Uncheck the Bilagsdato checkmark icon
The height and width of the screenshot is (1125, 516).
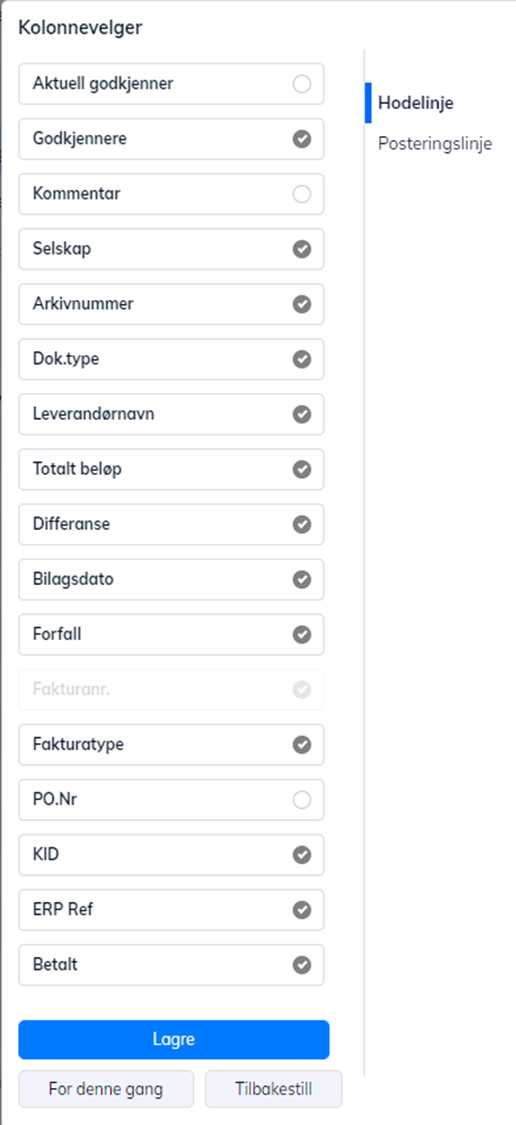click(x=302, y=579)
